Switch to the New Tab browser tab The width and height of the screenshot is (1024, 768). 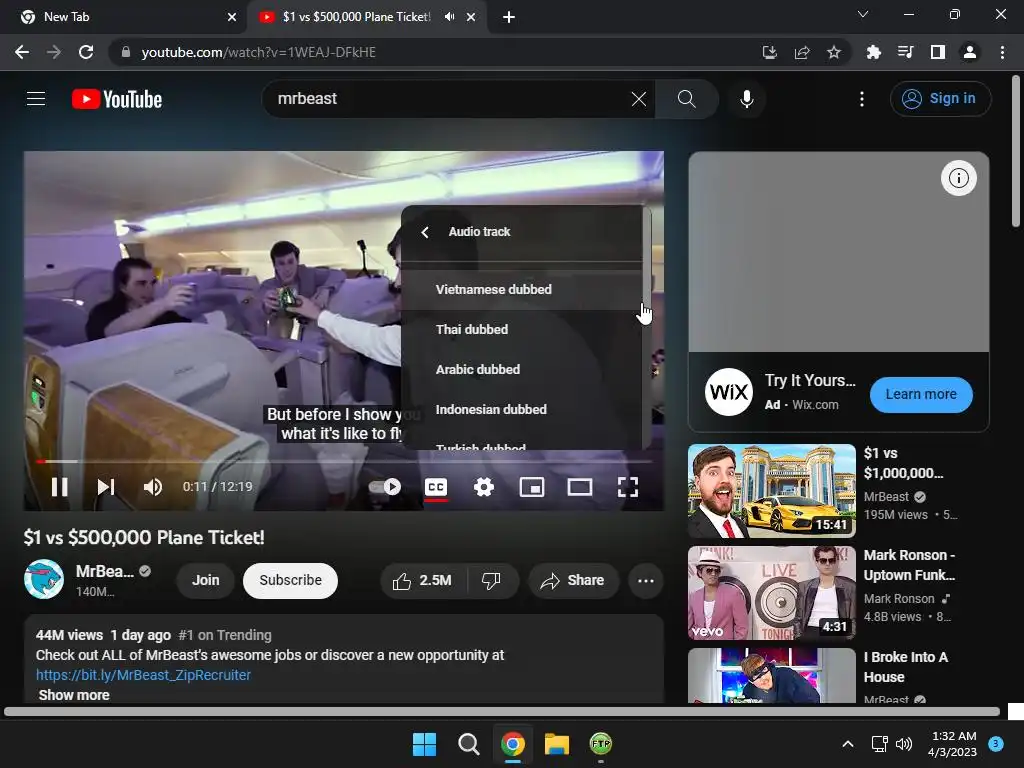[x=123, y=17]
